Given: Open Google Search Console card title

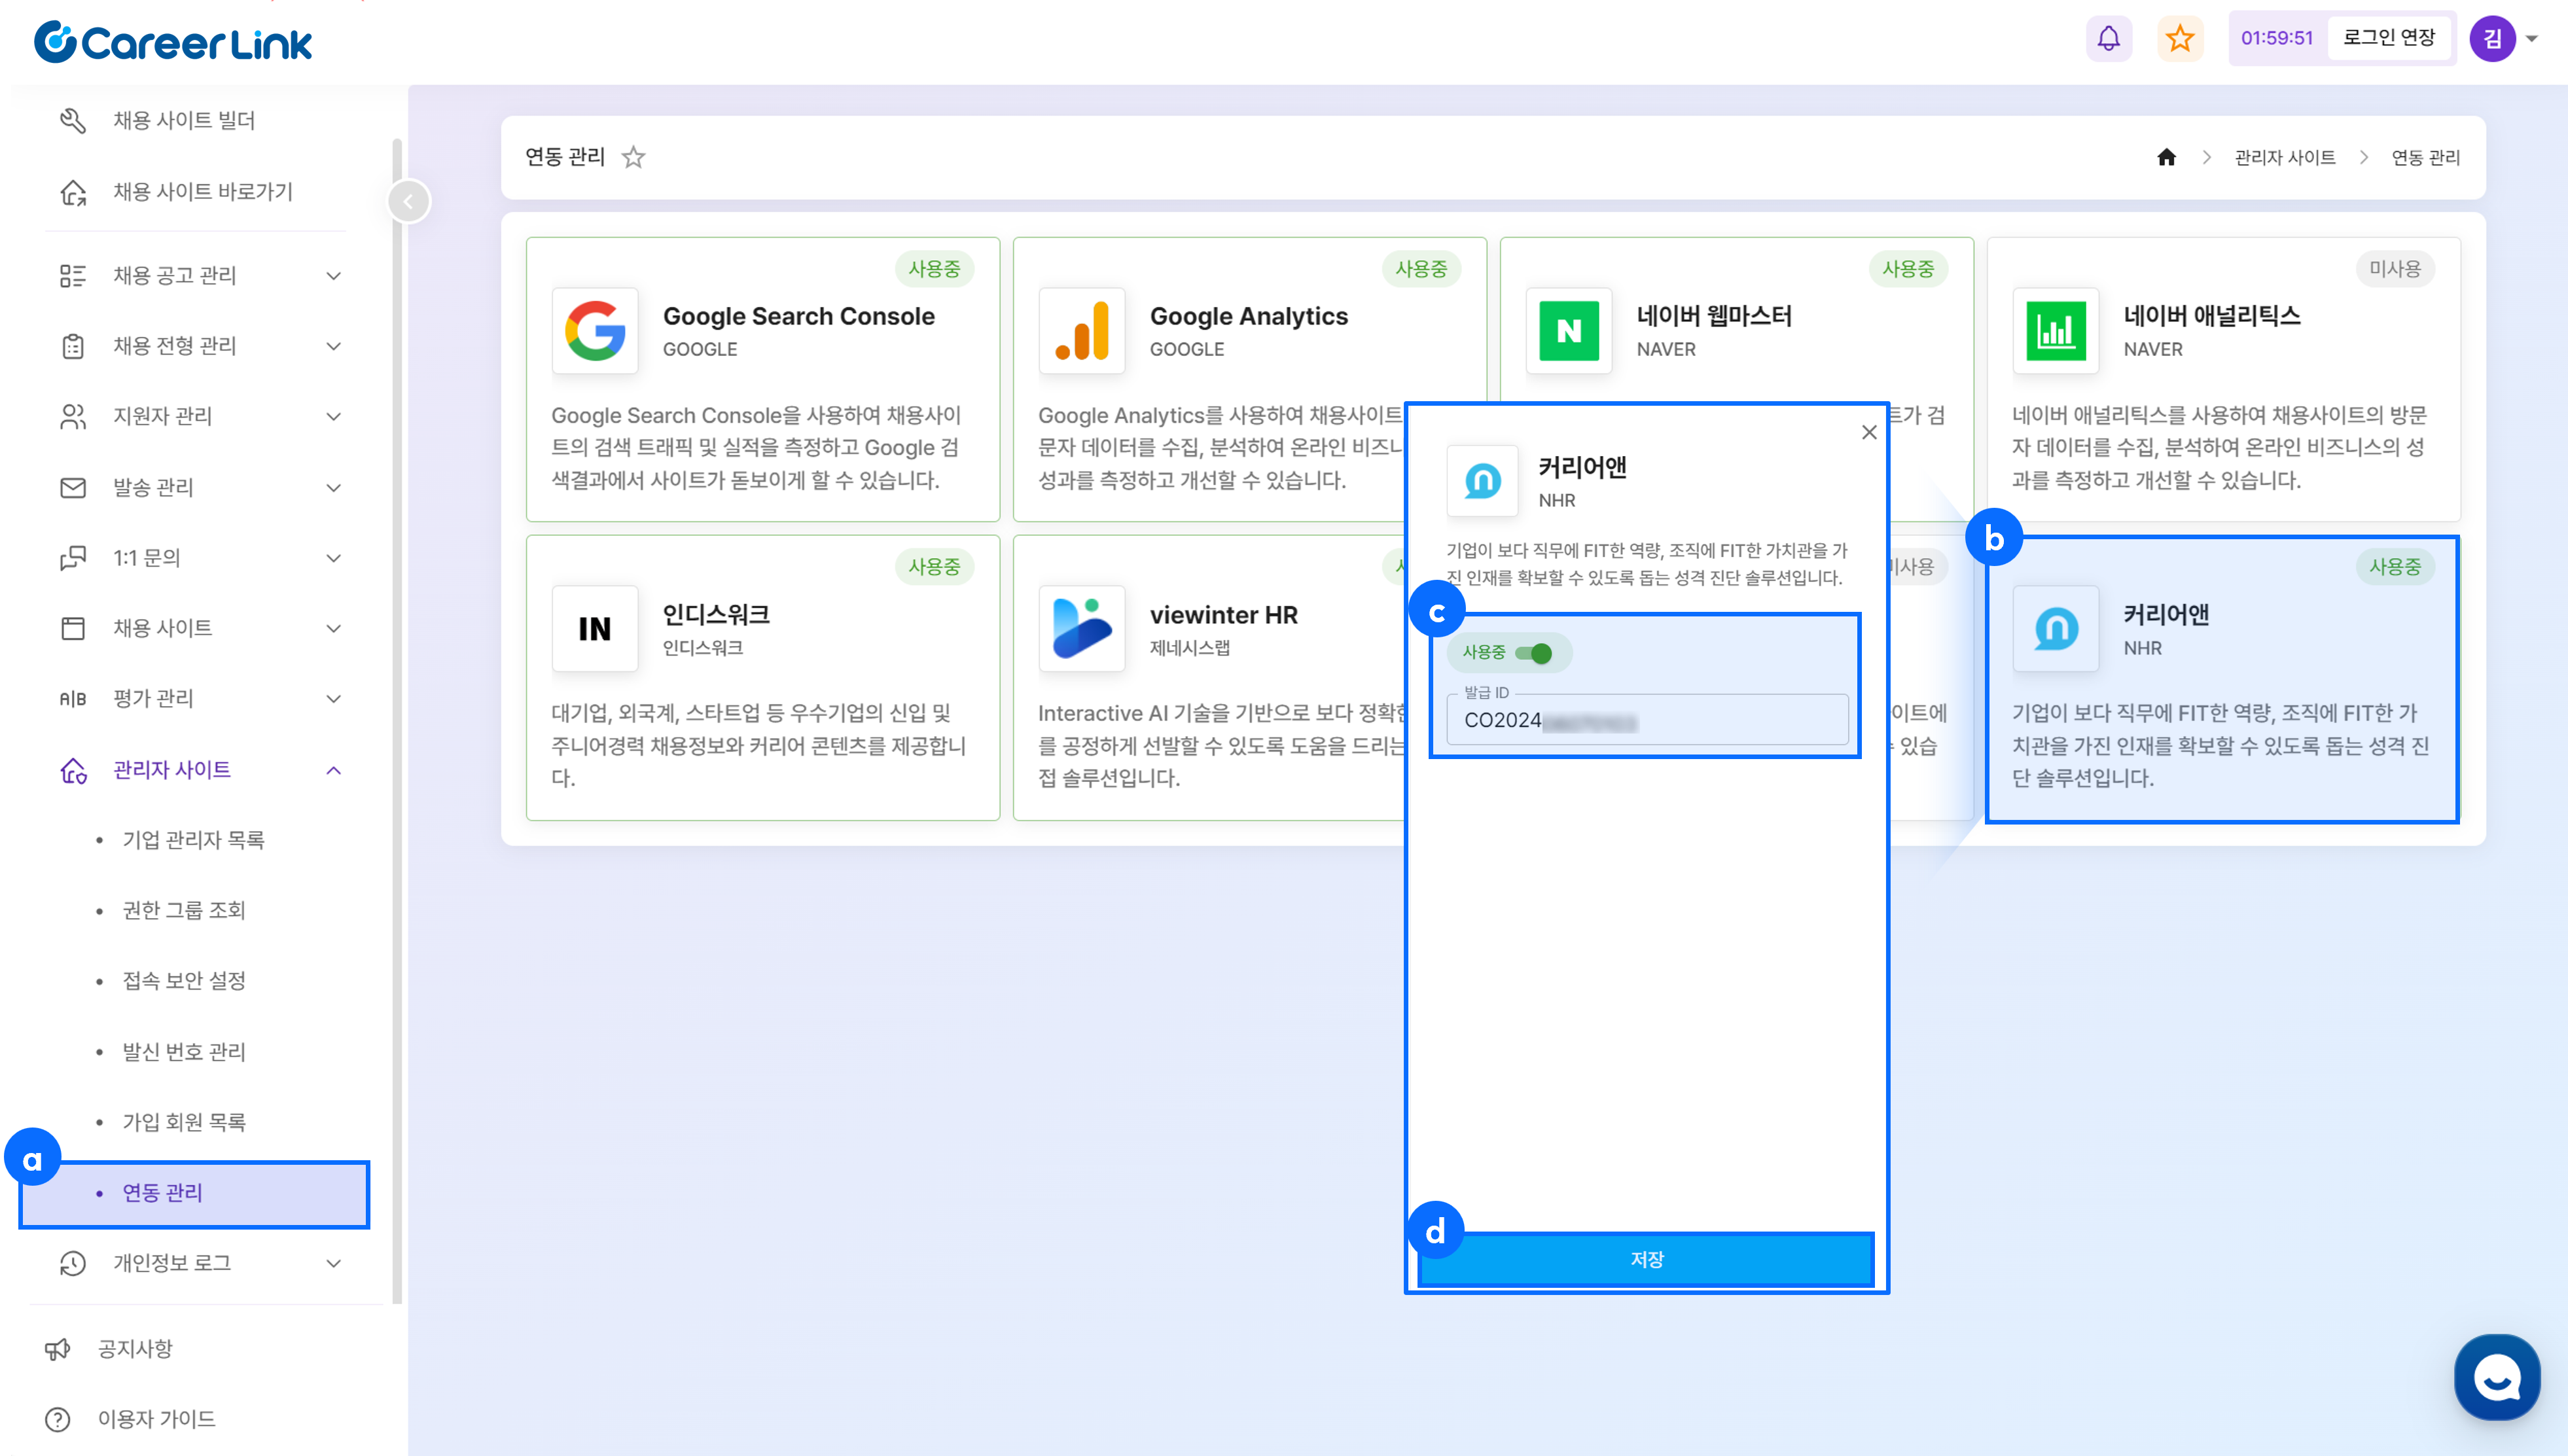Looking at the screenshot, I should [x=799, y=316].
